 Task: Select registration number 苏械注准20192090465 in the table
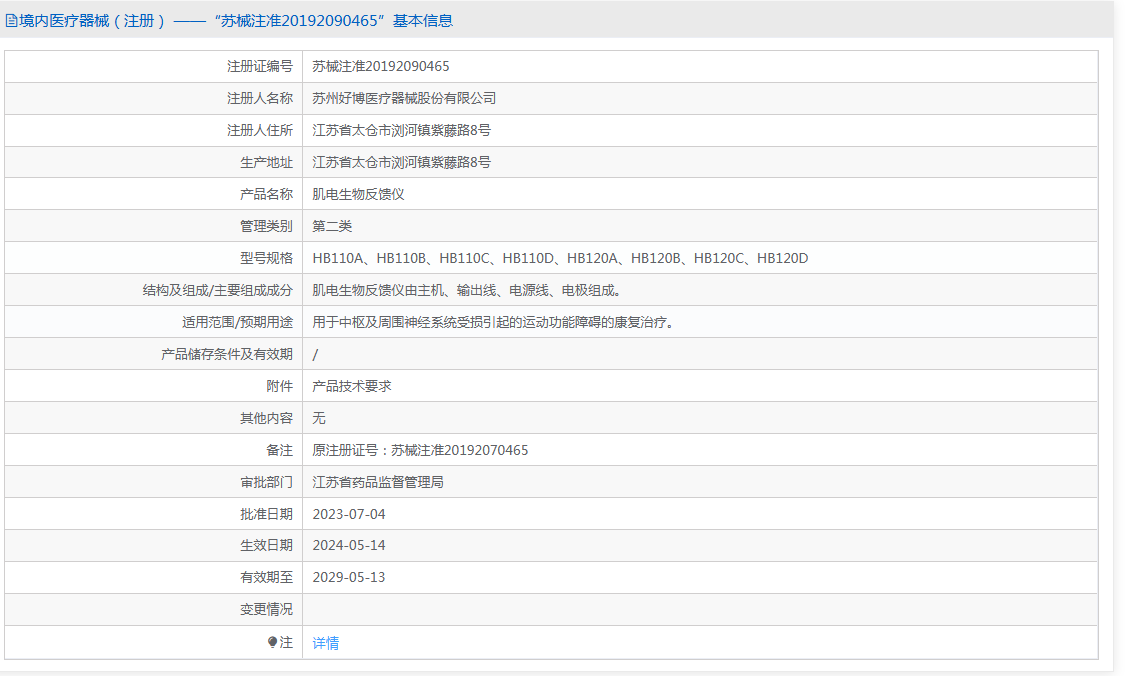381,66
